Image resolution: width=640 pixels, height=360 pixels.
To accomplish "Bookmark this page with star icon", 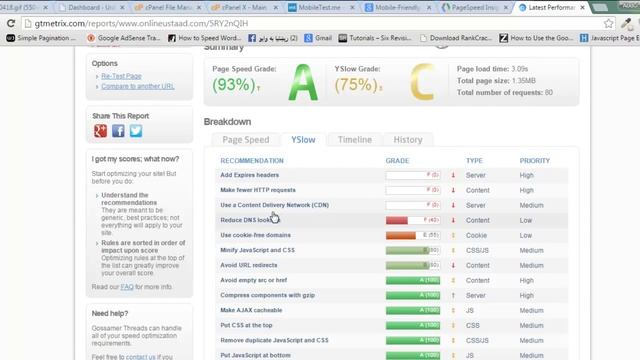I will (608, 23).
